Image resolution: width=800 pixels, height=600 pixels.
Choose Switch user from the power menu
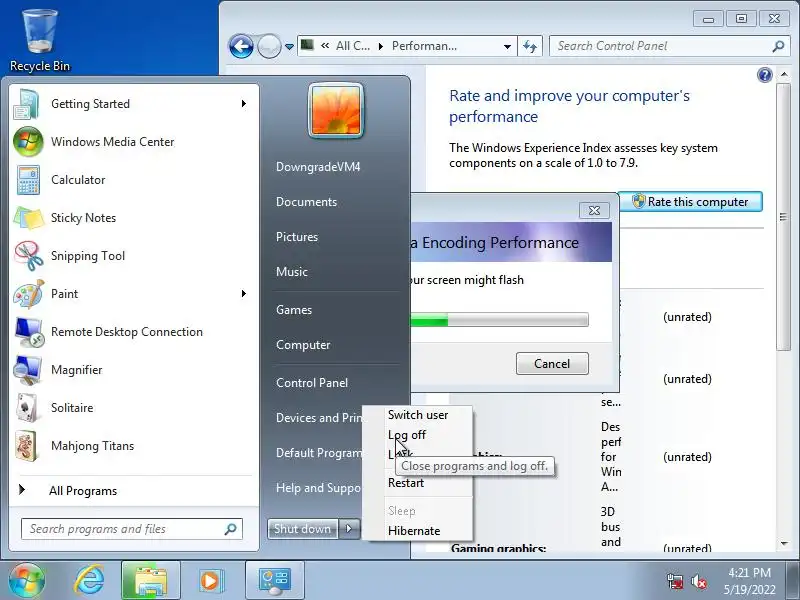pyautogui.click(x=418, y=415)
